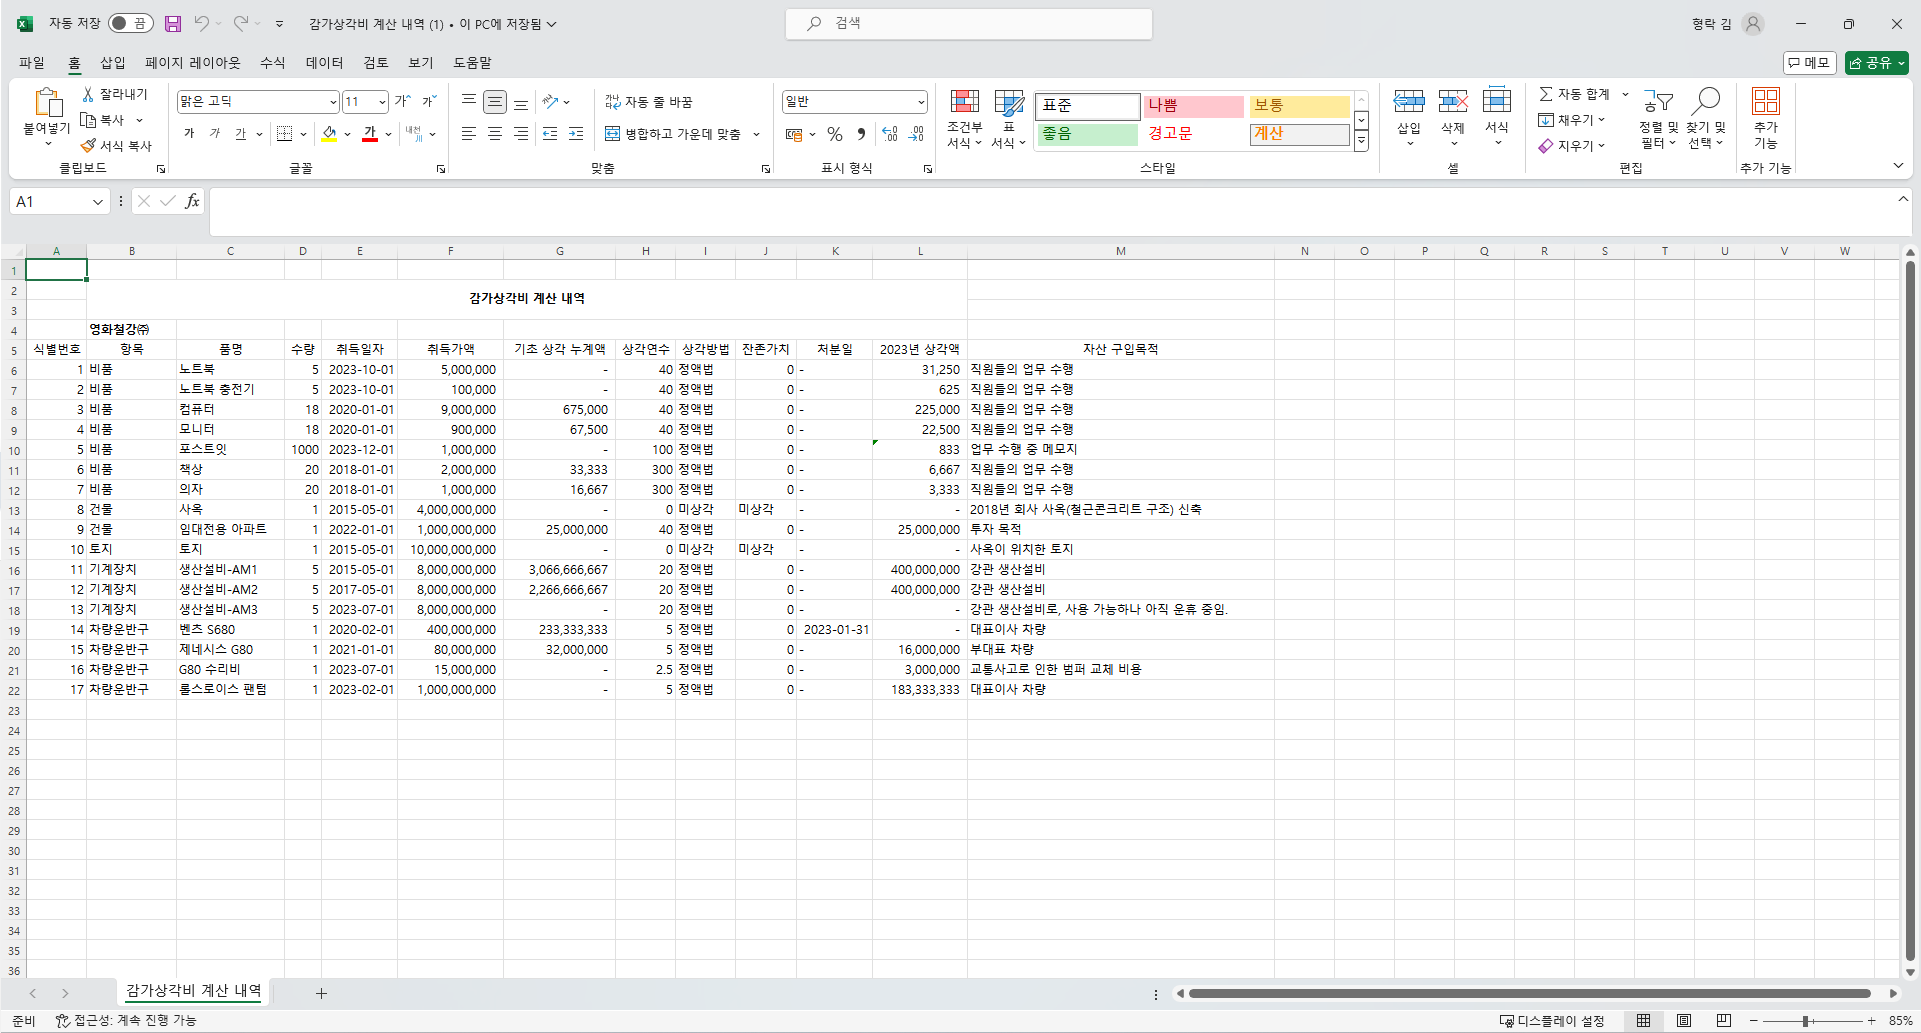The image size is (1921, 1033).
Task: Open the Insert (삽입) ribbon tab
Action: click(112, 63)
